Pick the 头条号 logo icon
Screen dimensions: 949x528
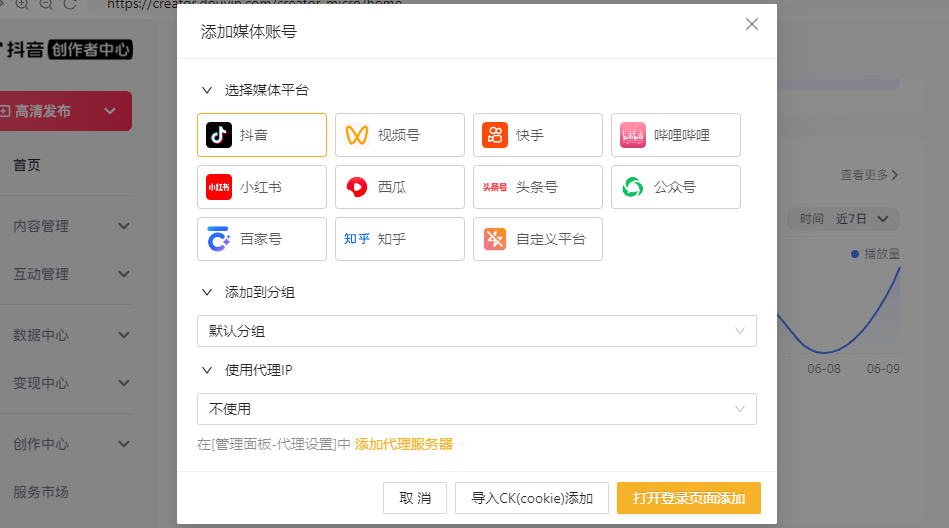coord(495,187)
